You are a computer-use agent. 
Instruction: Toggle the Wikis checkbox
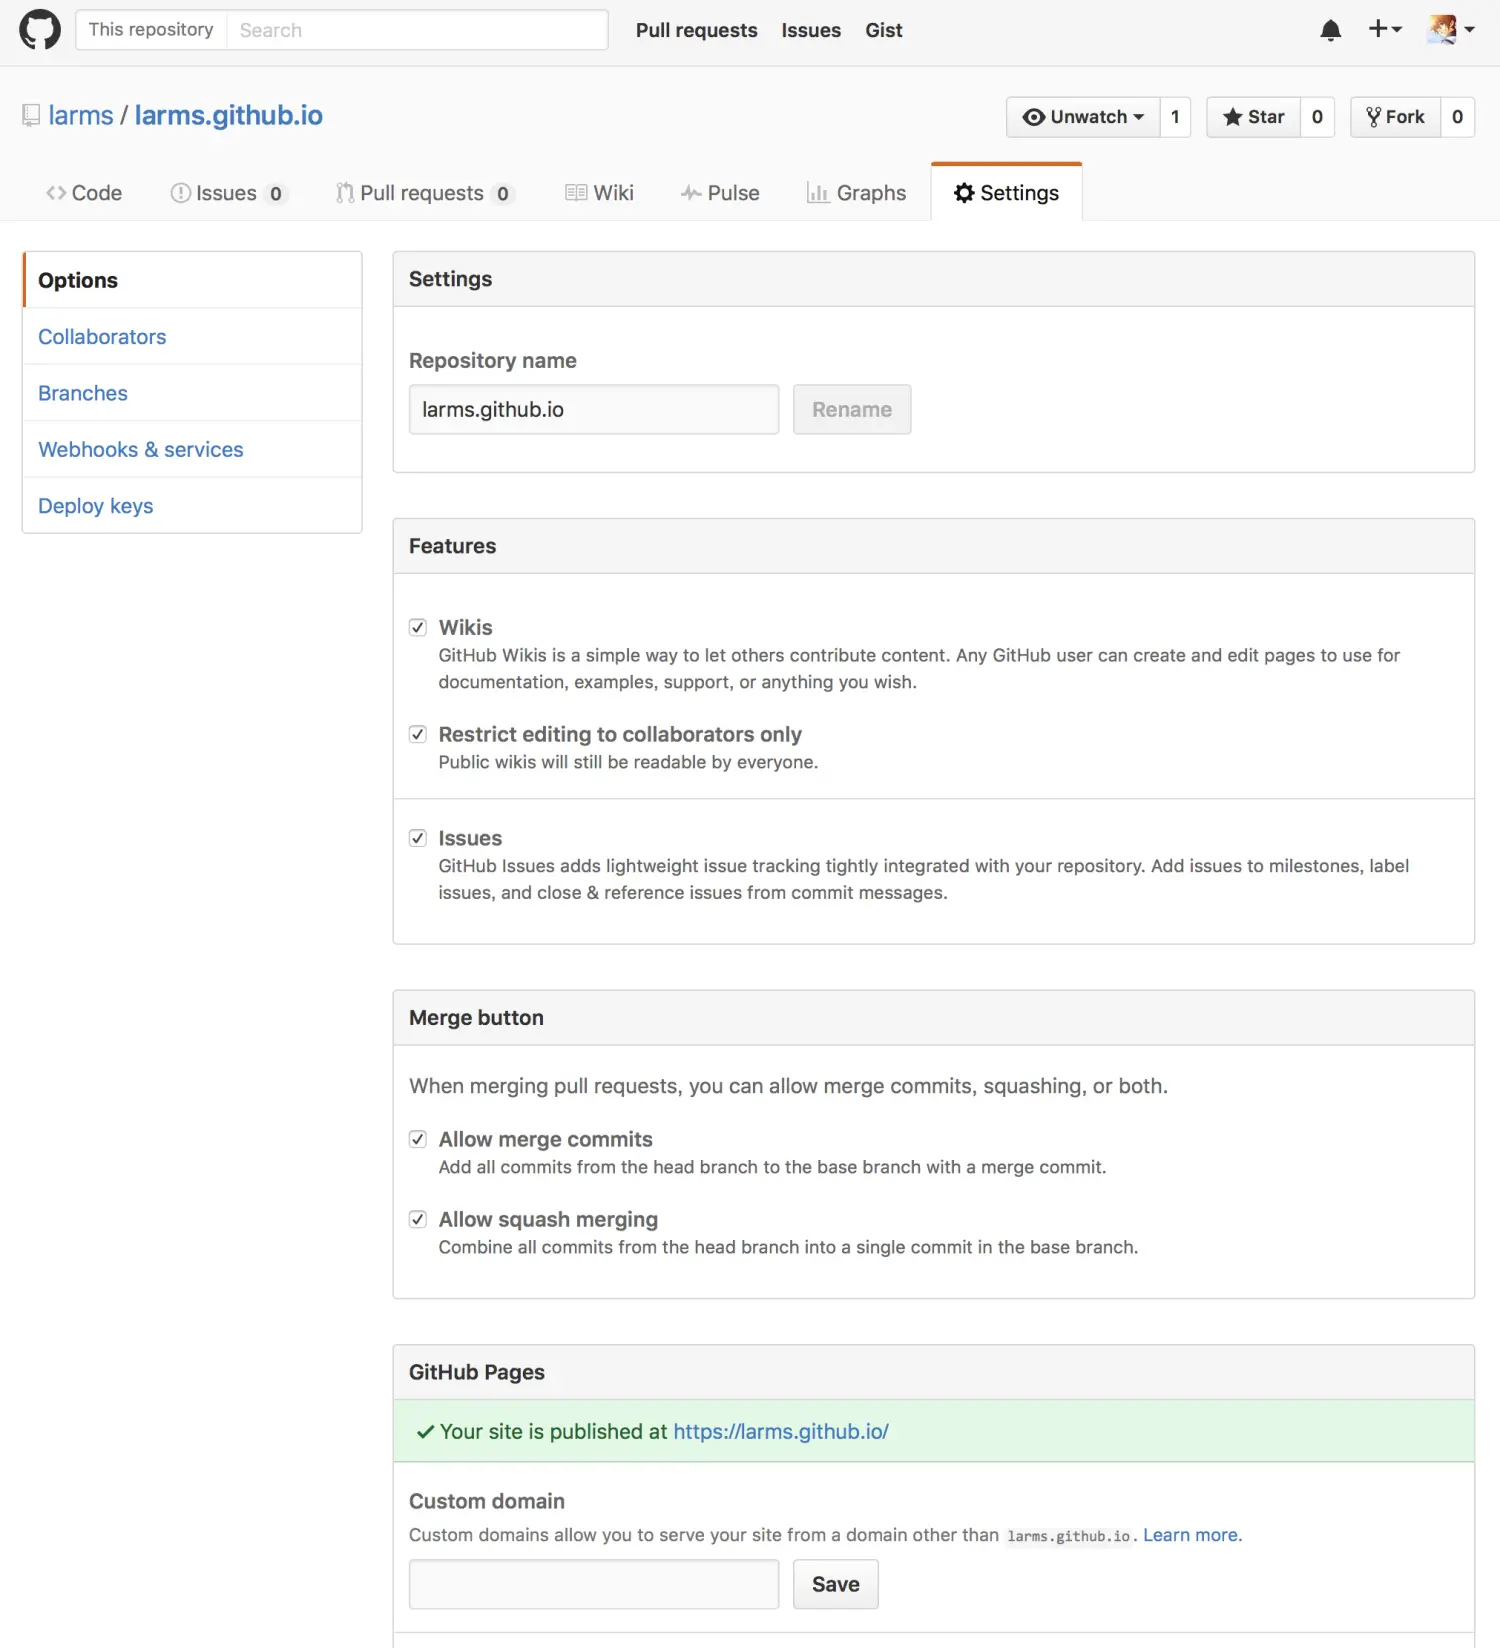(x=418, y=627)
